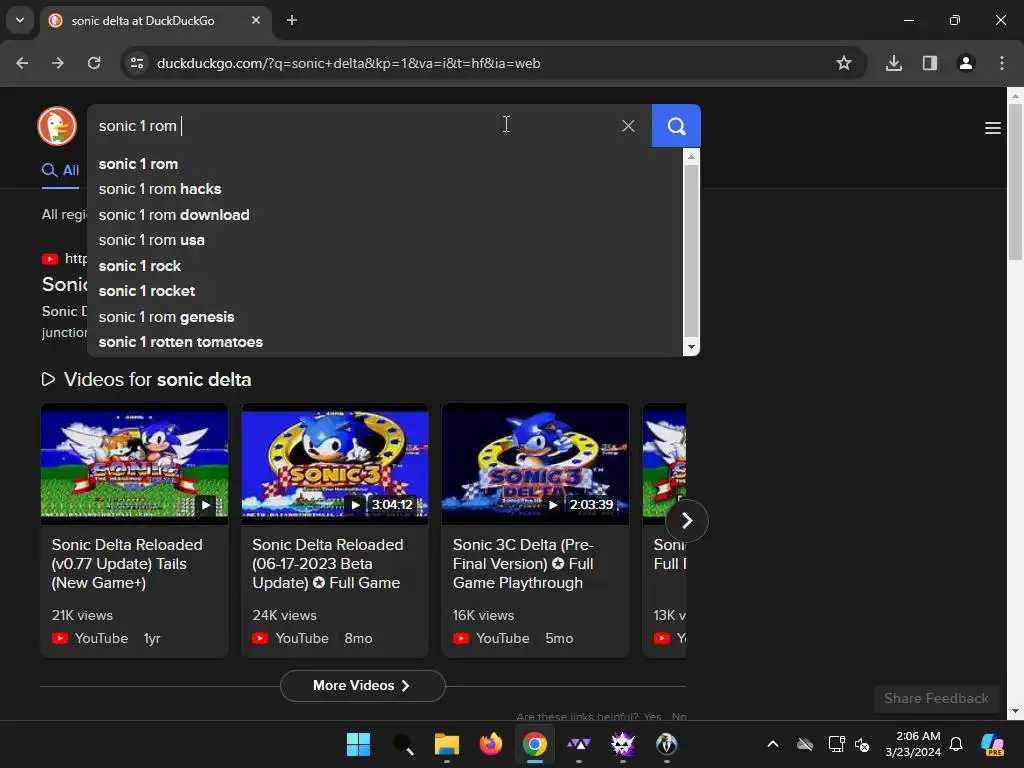The width and height of the screenshot is (1024, 768).
Task: Expand the tab search dropdown
Action: pyautogui.click(x=20, y=20)
